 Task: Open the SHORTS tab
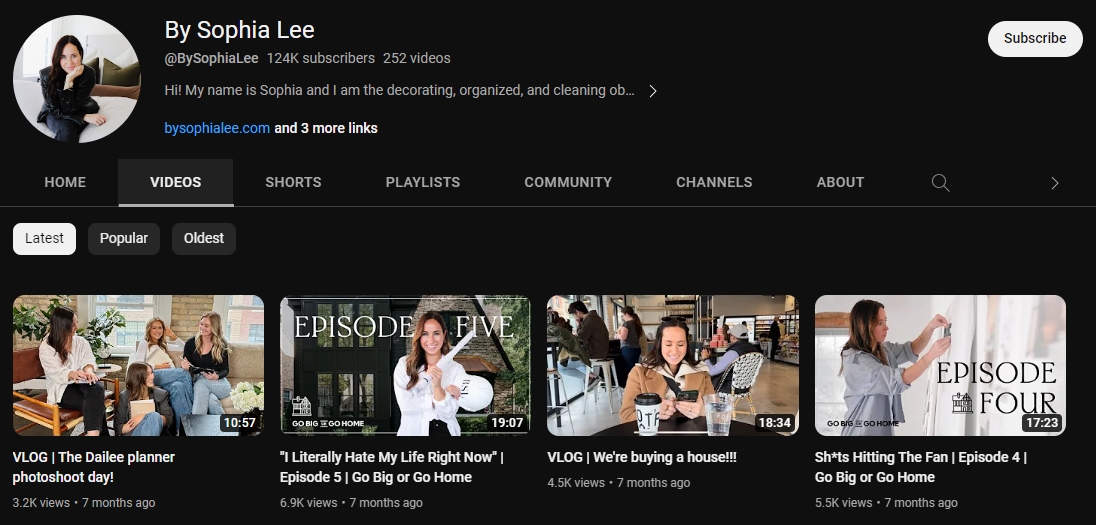[294, 182]
